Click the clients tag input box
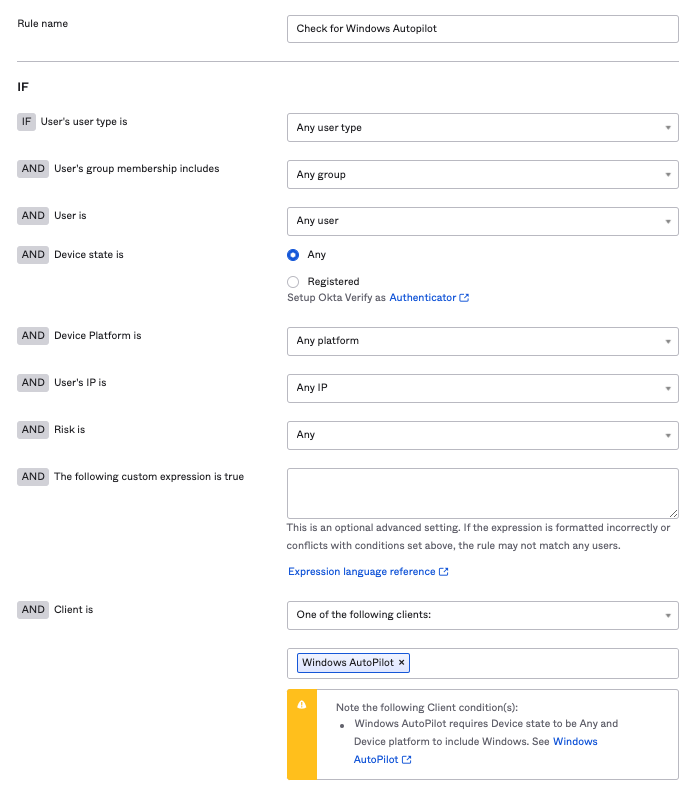Image resolution: width=690 pixels, height=789 pixels. pos(540,663)
